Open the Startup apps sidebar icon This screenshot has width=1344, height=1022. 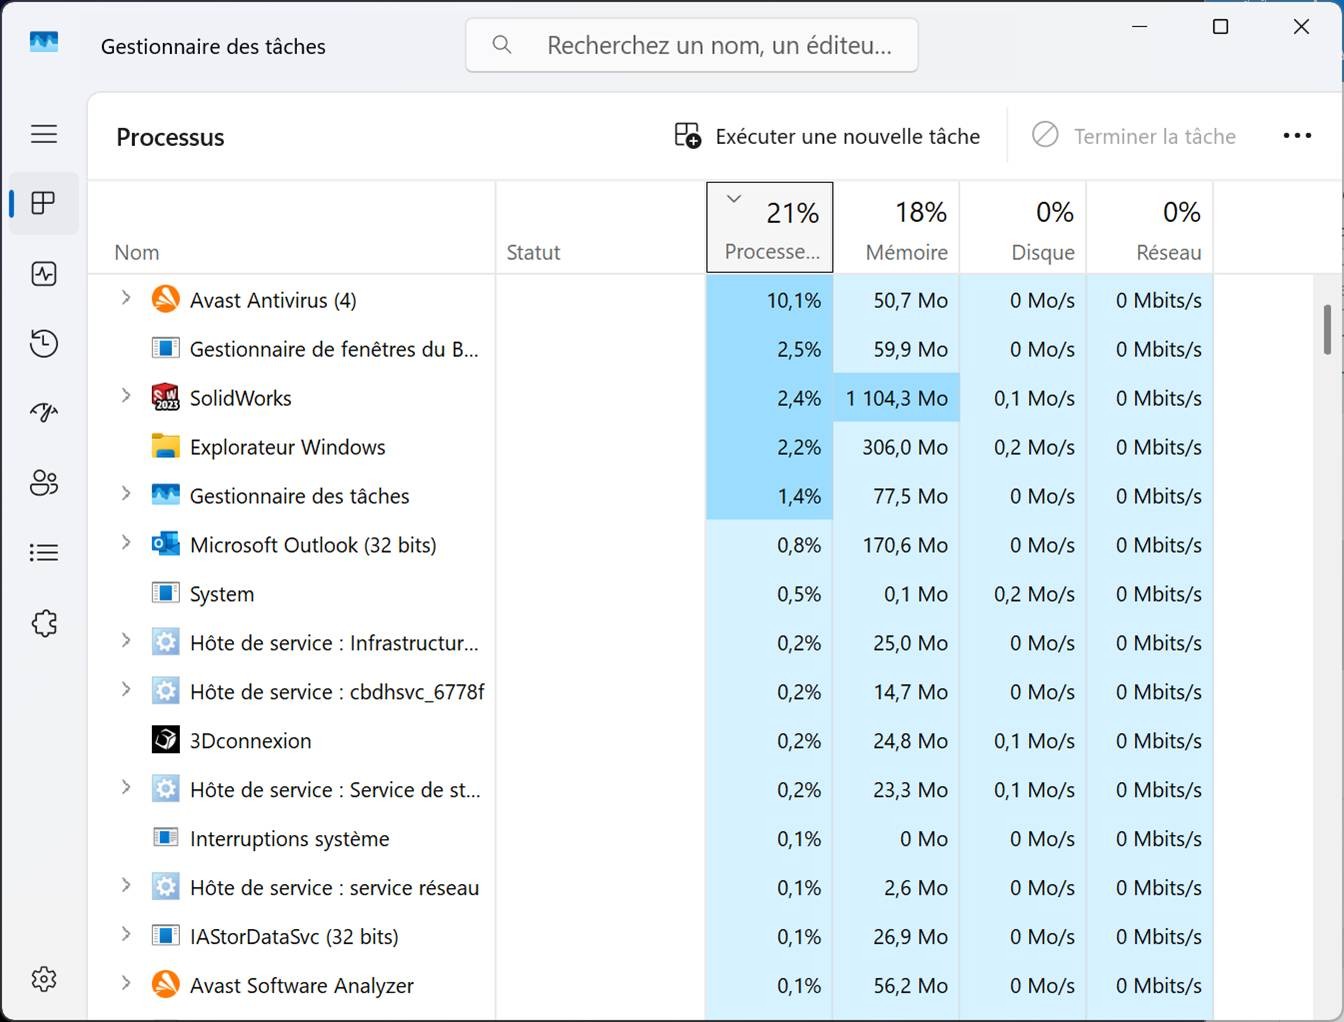(x=44, y=413)
